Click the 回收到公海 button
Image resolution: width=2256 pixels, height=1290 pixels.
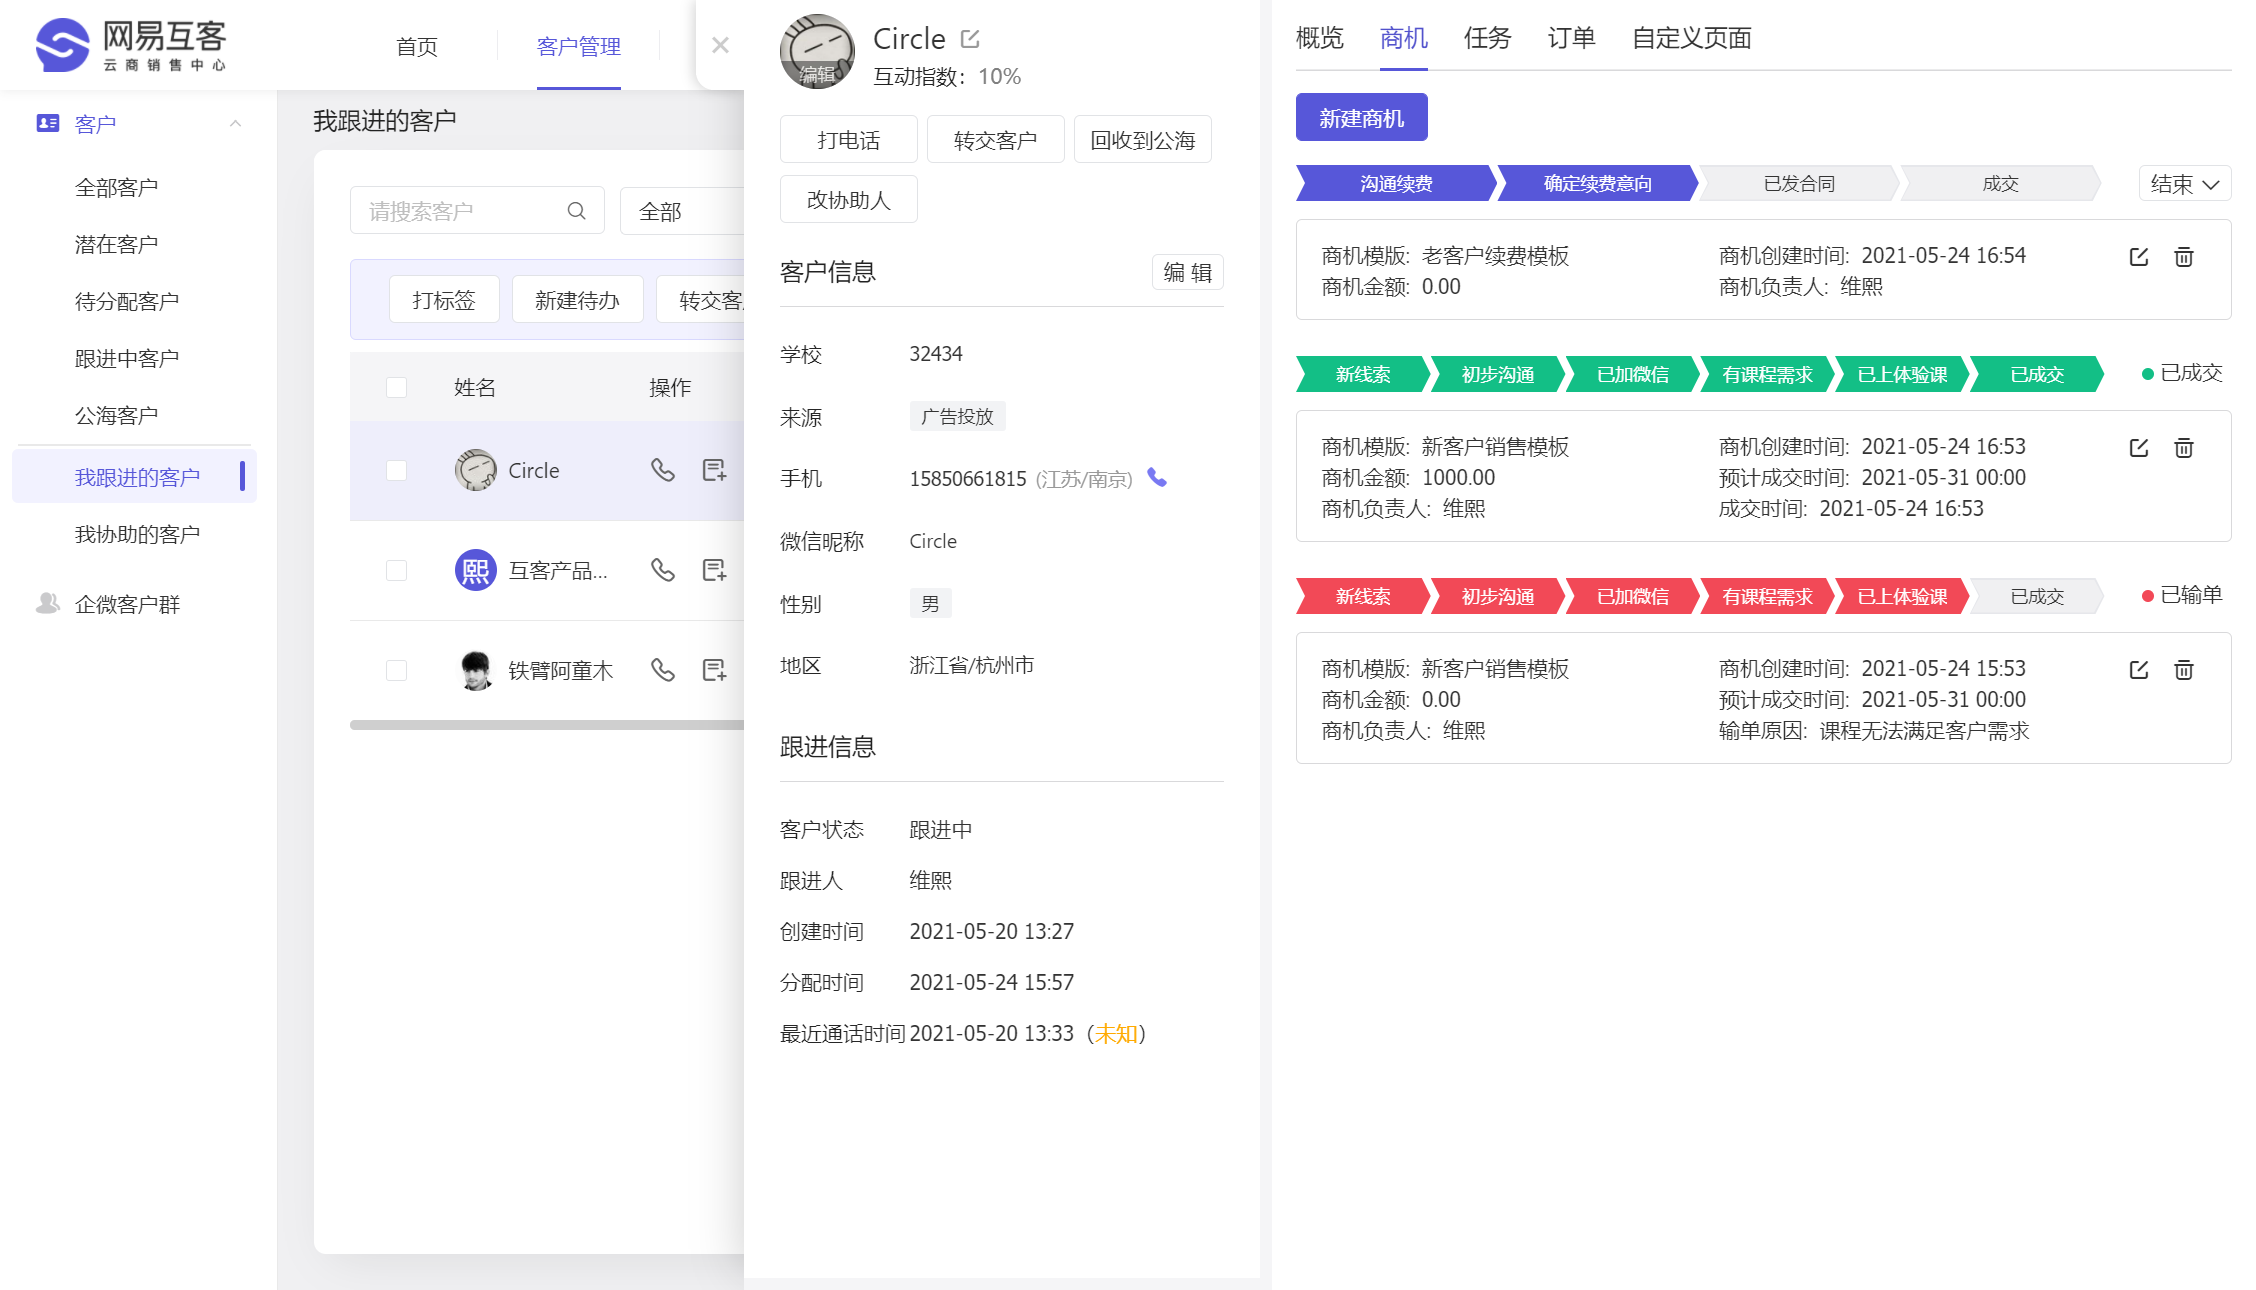(1142, 140)
